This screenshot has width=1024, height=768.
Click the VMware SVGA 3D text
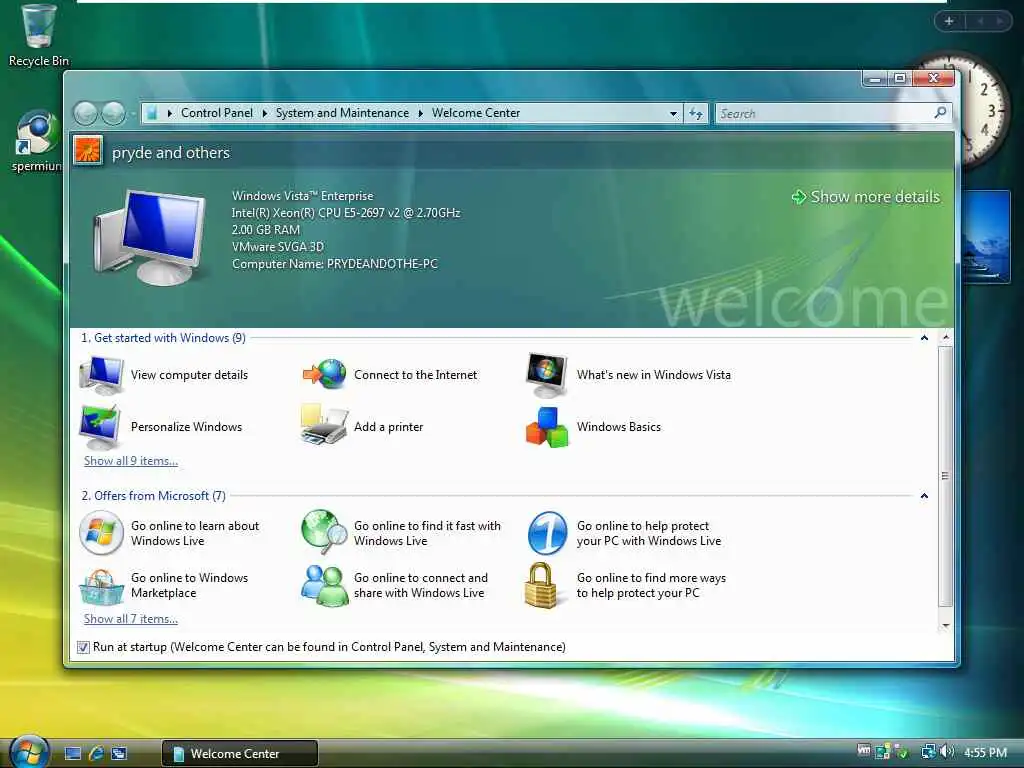tap(278, 247)
